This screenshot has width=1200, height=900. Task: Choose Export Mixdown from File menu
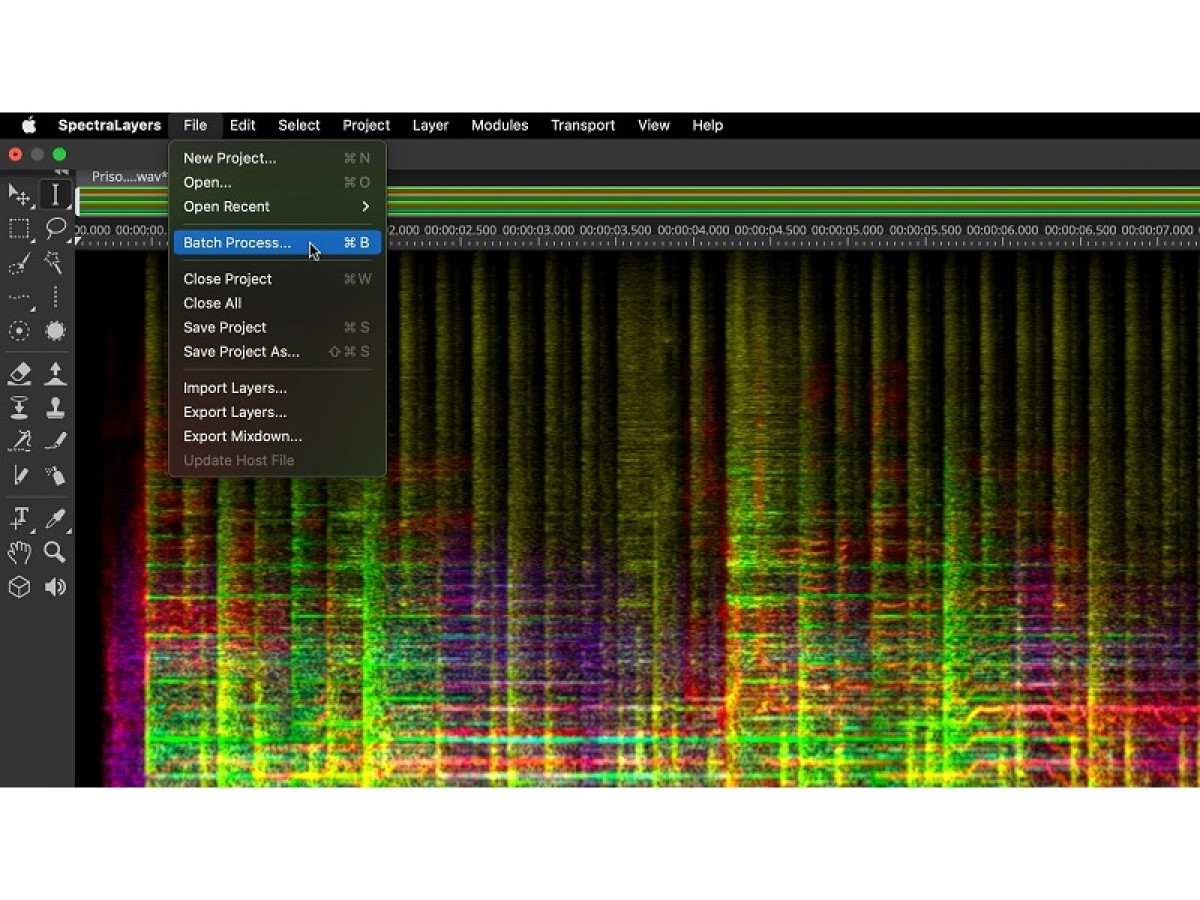242,436
